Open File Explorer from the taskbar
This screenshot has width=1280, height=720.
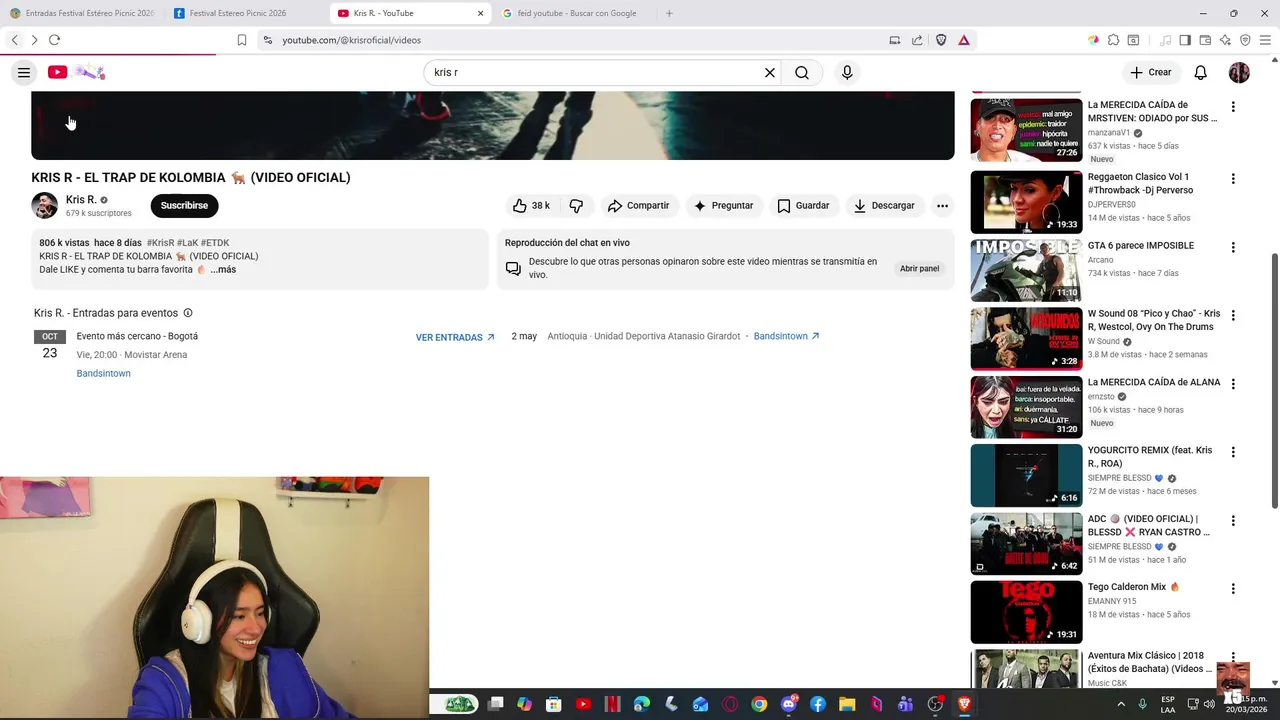tap(847, 704)
